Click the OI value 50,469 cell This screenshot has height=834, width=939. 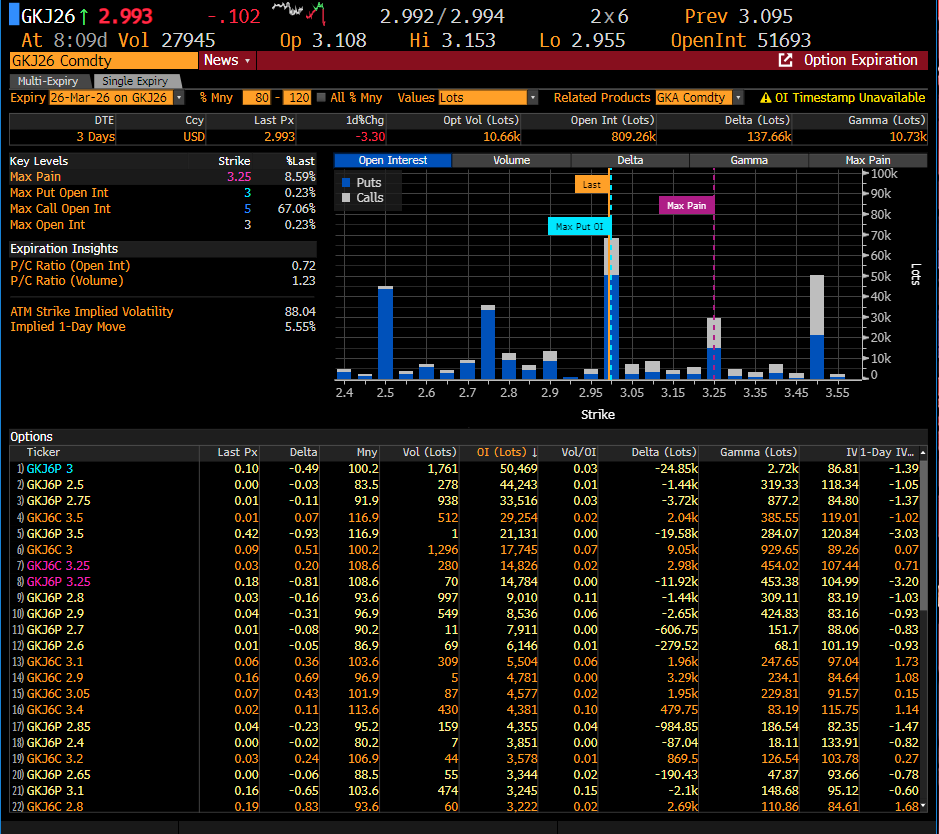(x=519, y=469)
